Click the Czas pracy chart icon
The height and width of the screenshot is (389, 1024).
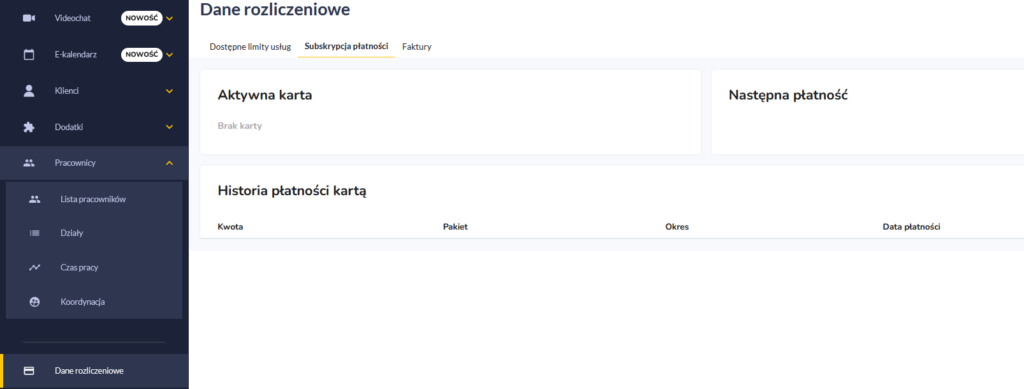(35, 268)
